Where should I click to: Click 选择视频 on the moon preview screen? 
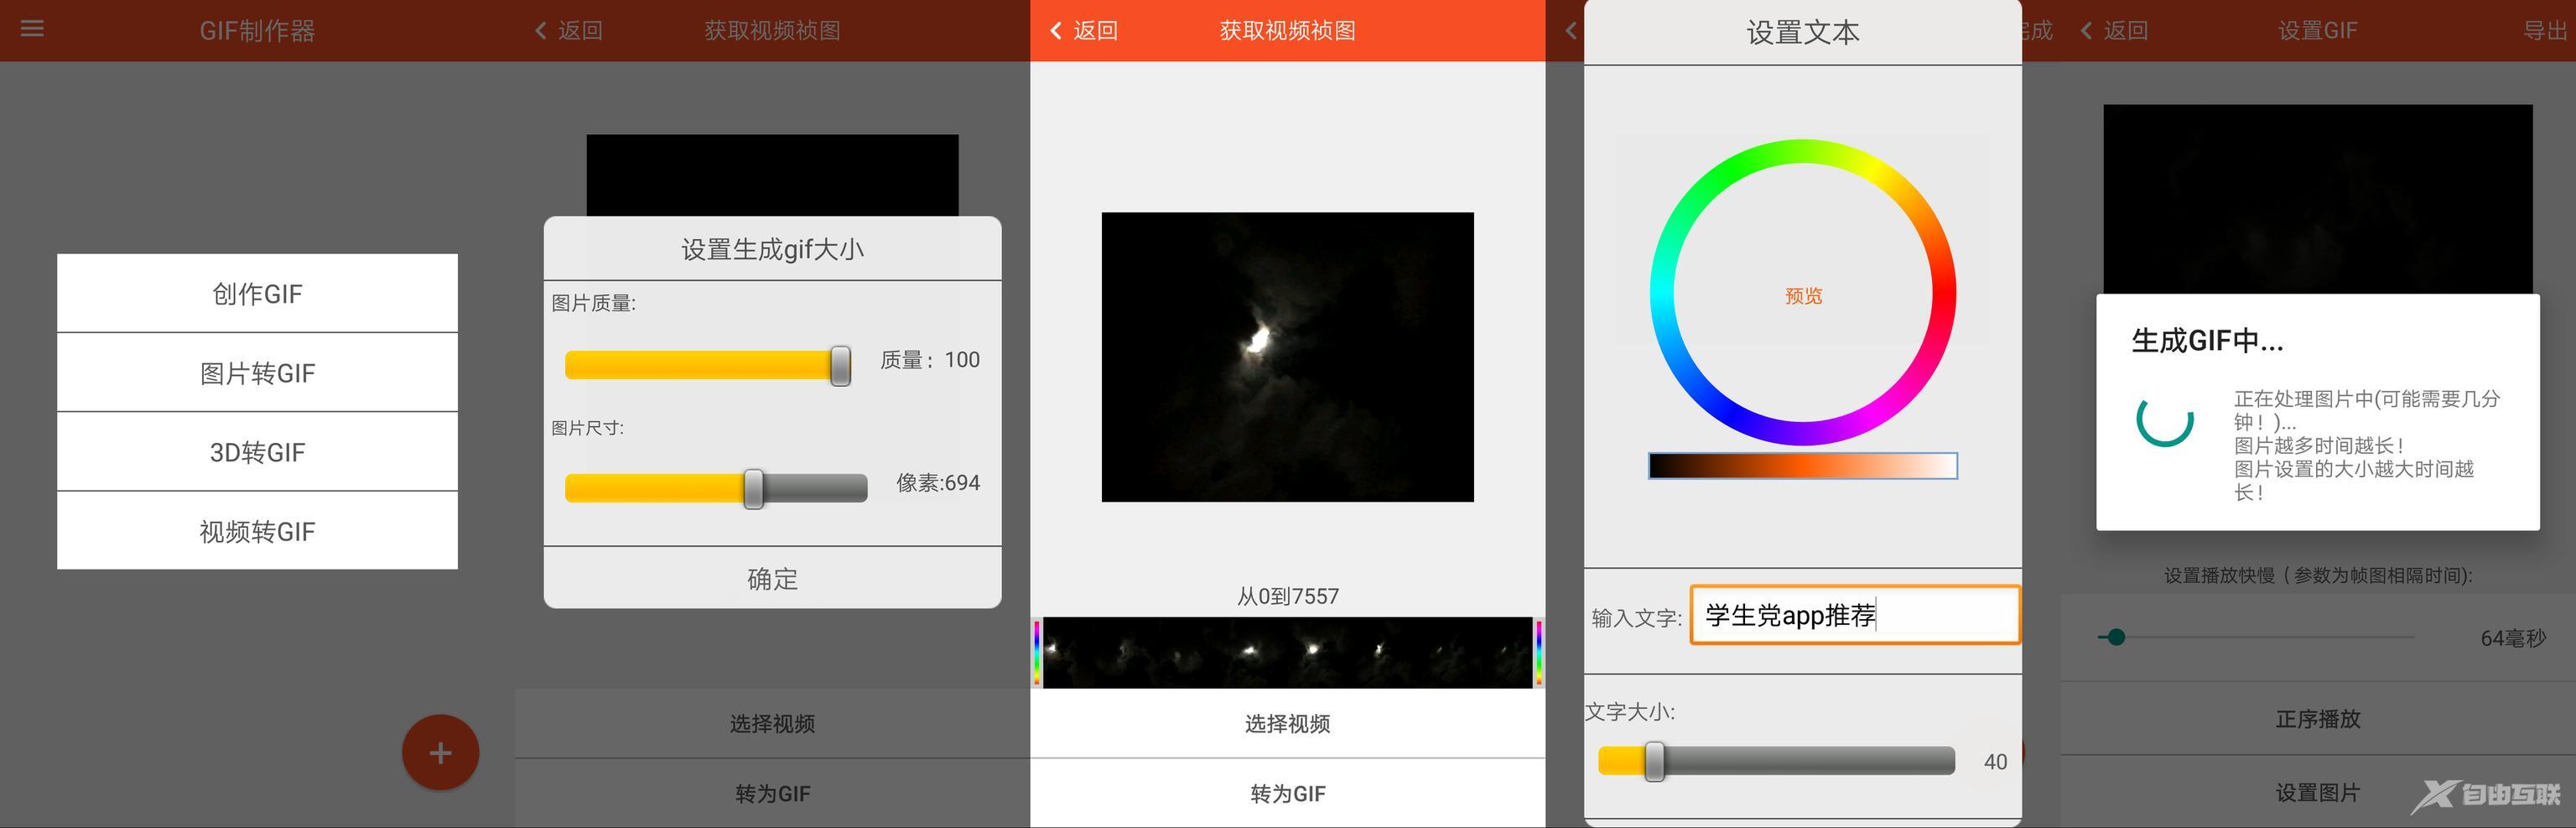coord(1287,723)
